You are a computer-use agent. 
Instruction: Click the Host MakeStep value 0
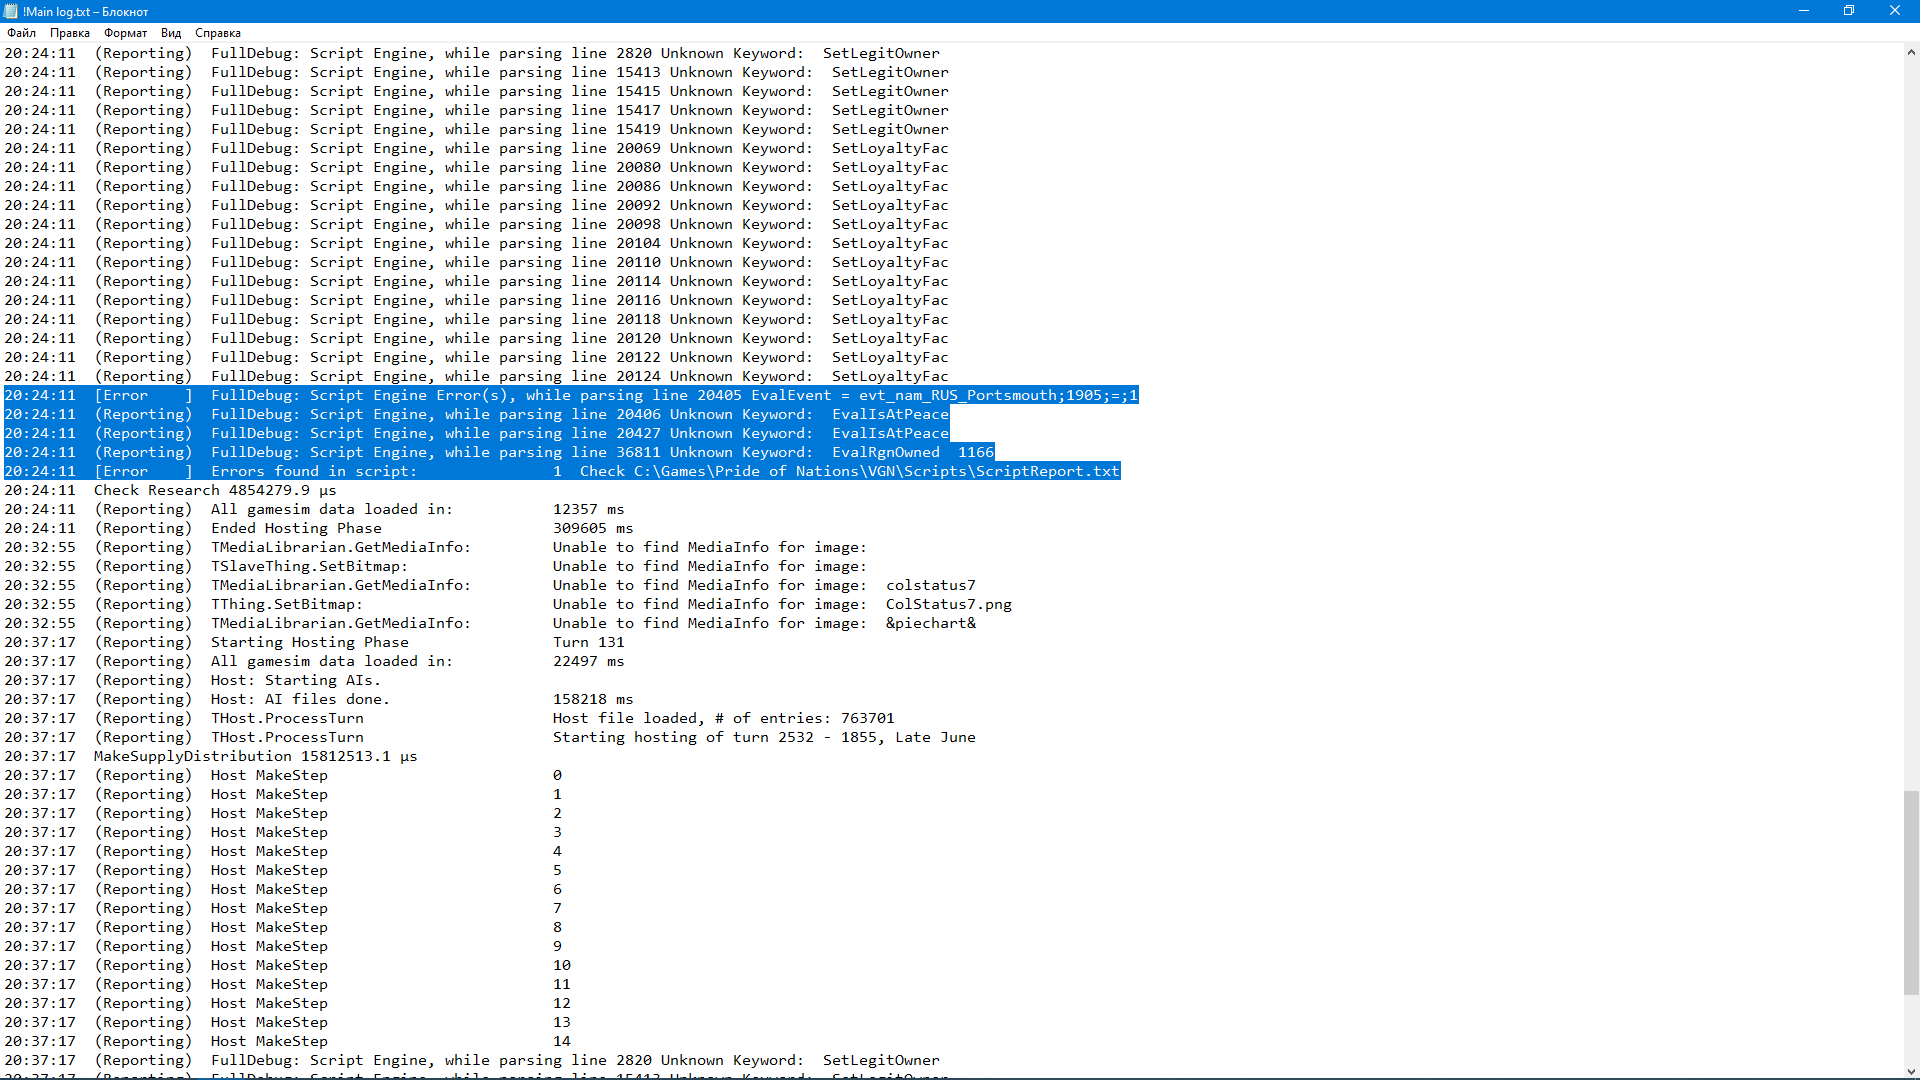coord(557,775)
